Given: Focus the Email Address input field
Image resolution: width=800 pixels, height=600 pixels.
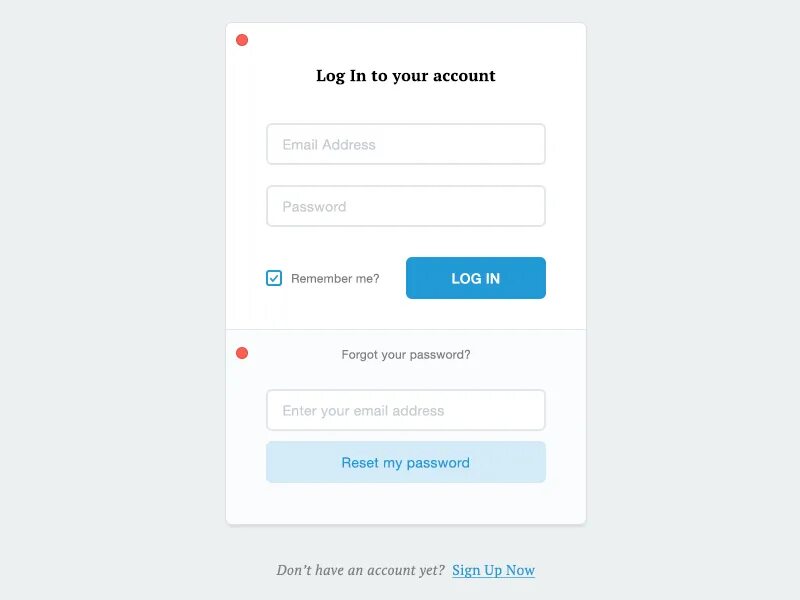Looking at the screenshot, I should (x=406, y=144).
